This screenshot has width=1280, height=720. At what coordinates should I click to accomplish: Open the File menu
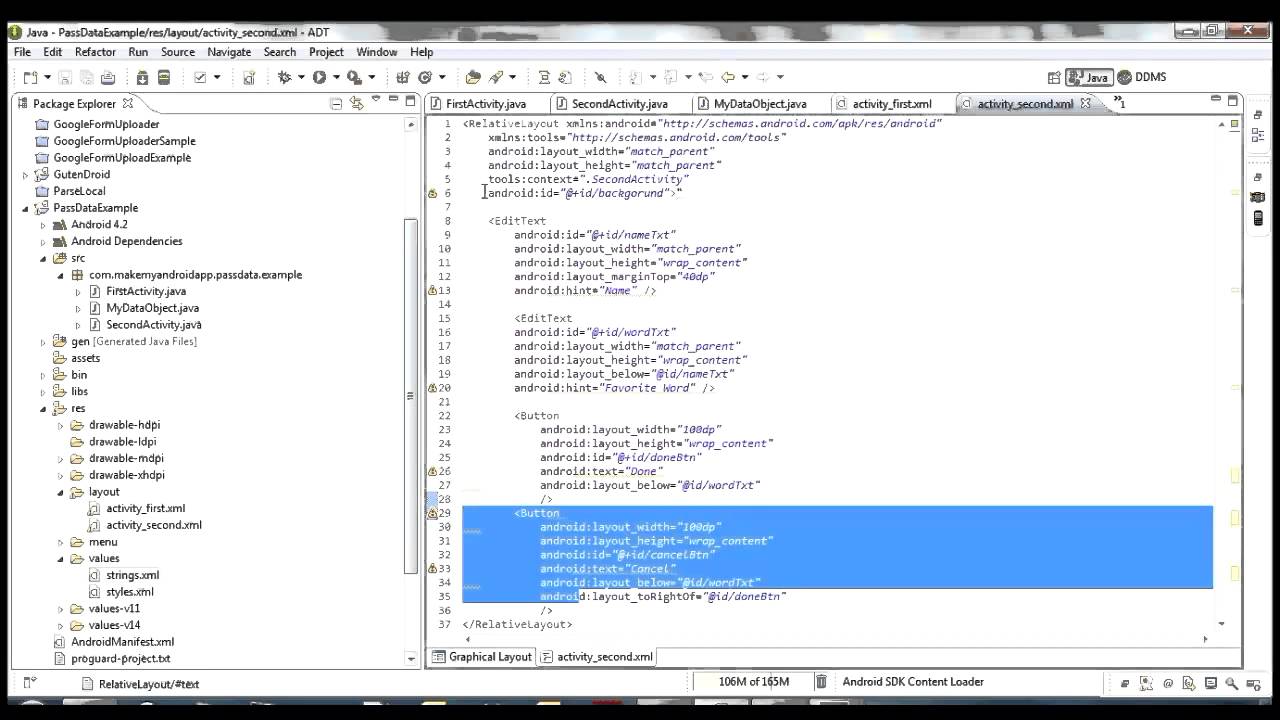22,52
